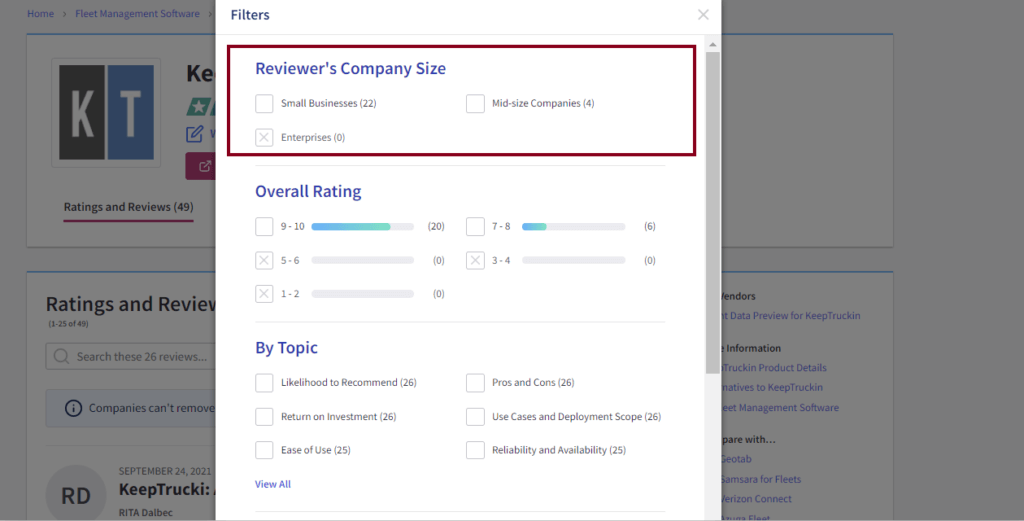
Task: Check the Pros and Cons (26) topic
Action: click(475, 383)
